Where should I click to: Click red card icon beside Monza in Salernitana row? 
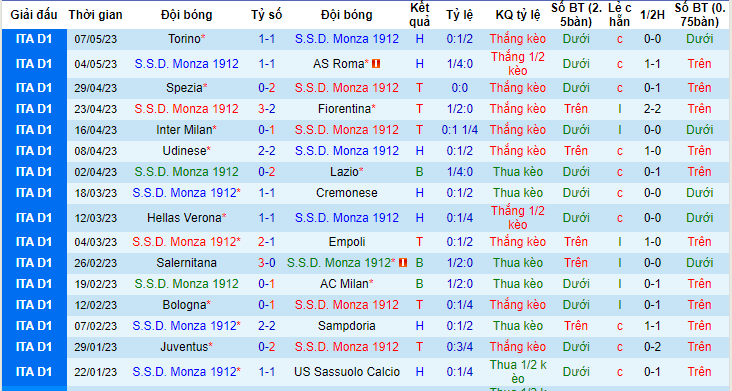click(403, 263)
